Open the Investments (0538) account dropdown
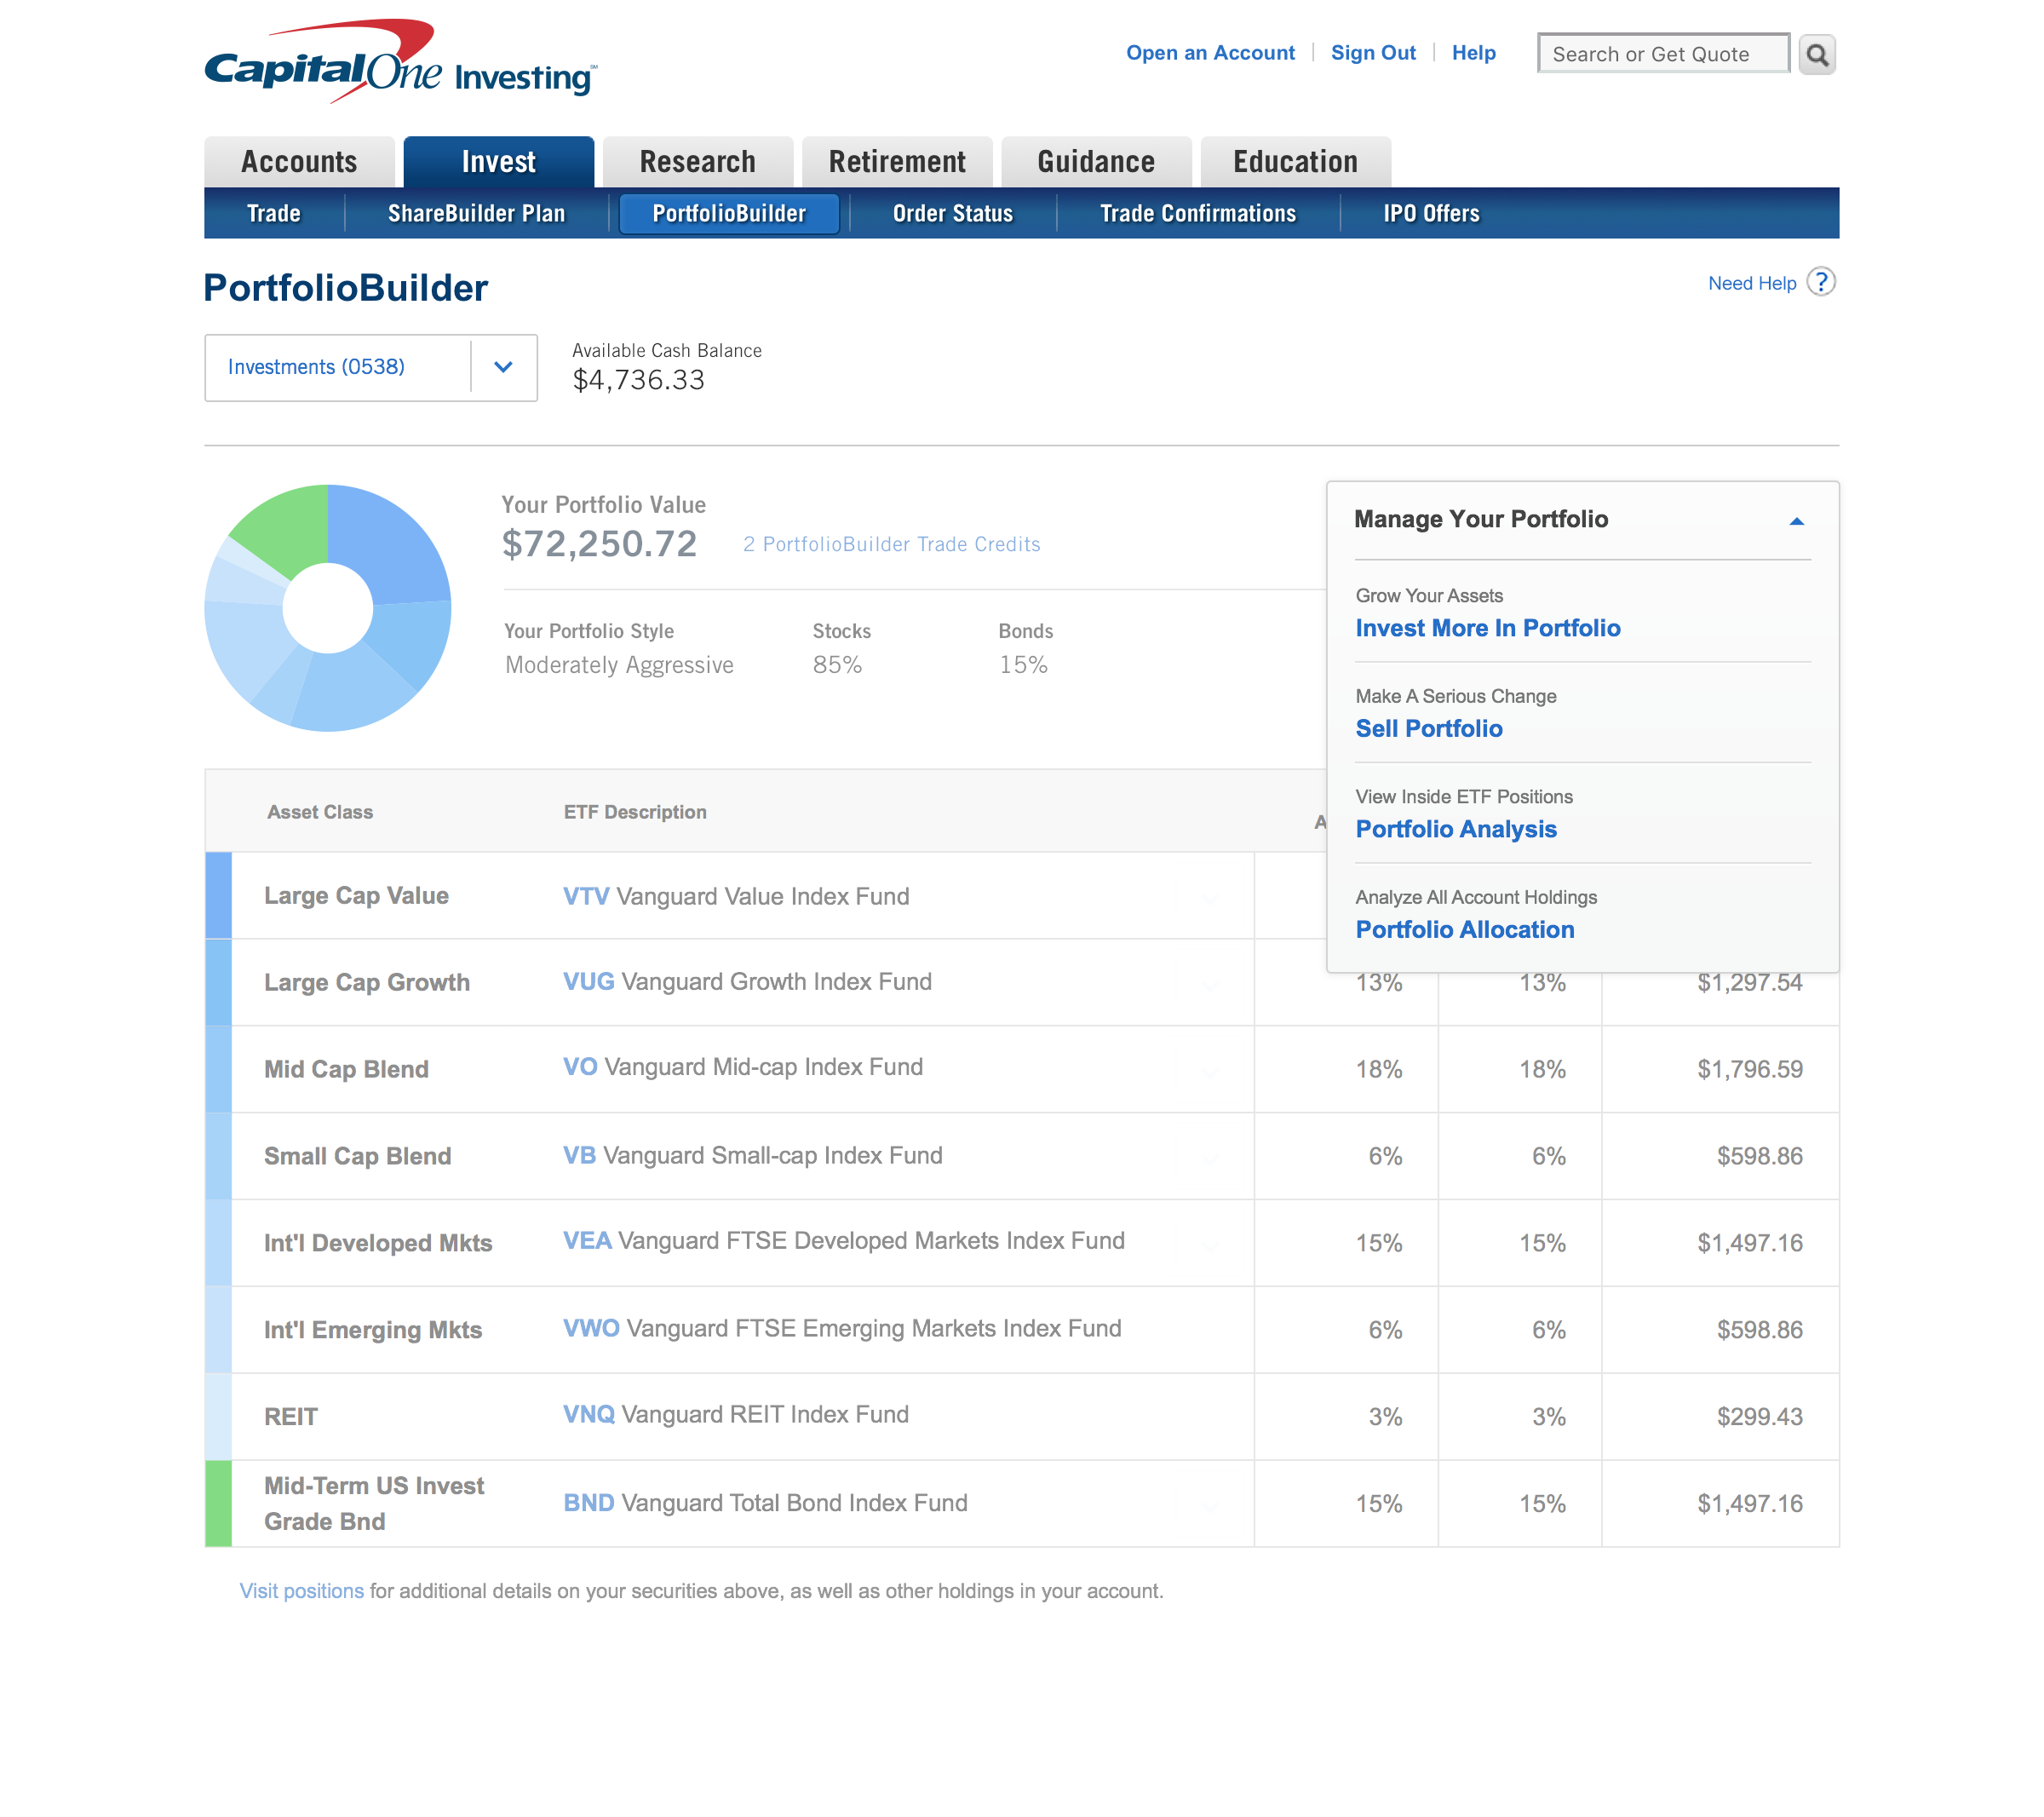Image resolution: width=2044 pixels, height=1817 pixels. pos(503,367)
